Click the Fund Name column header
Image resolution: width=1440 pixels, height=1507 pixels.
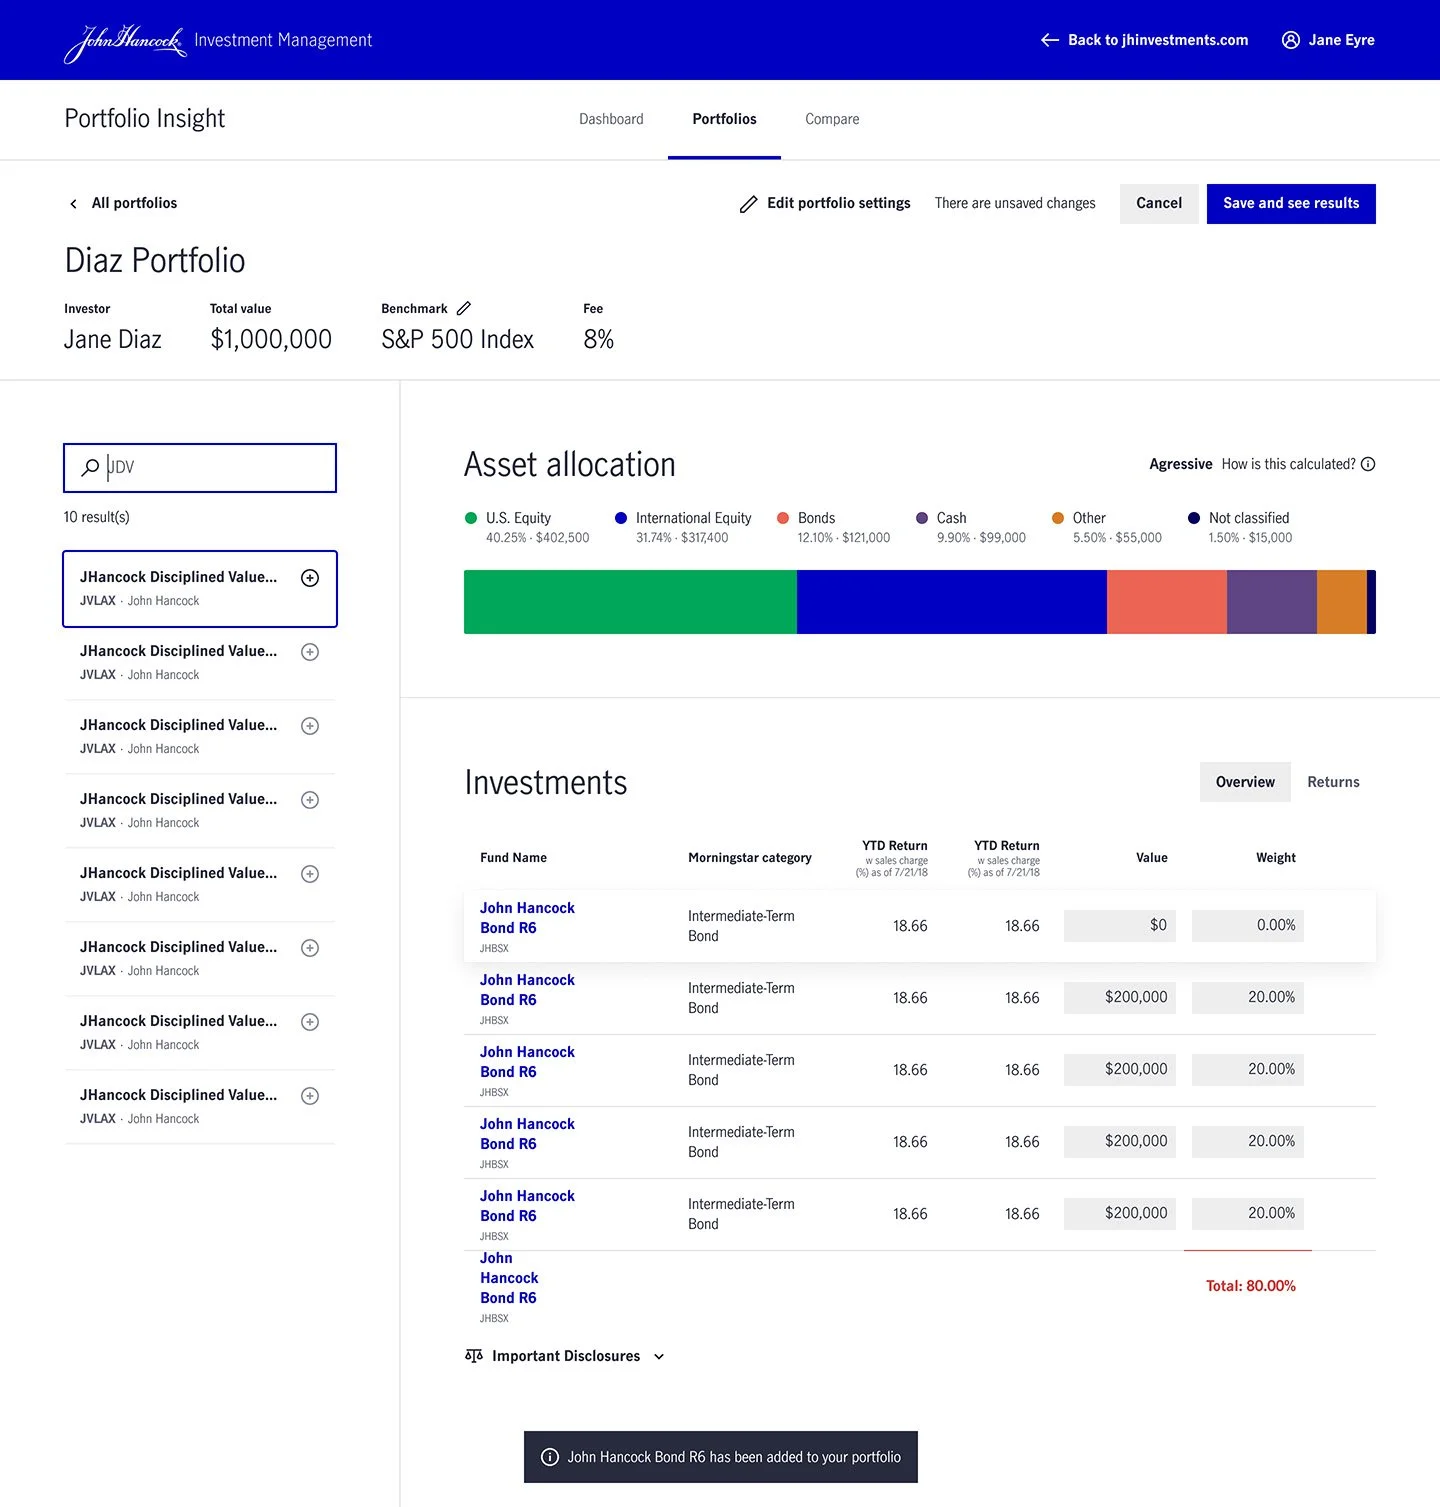click(x=513, y=858)
